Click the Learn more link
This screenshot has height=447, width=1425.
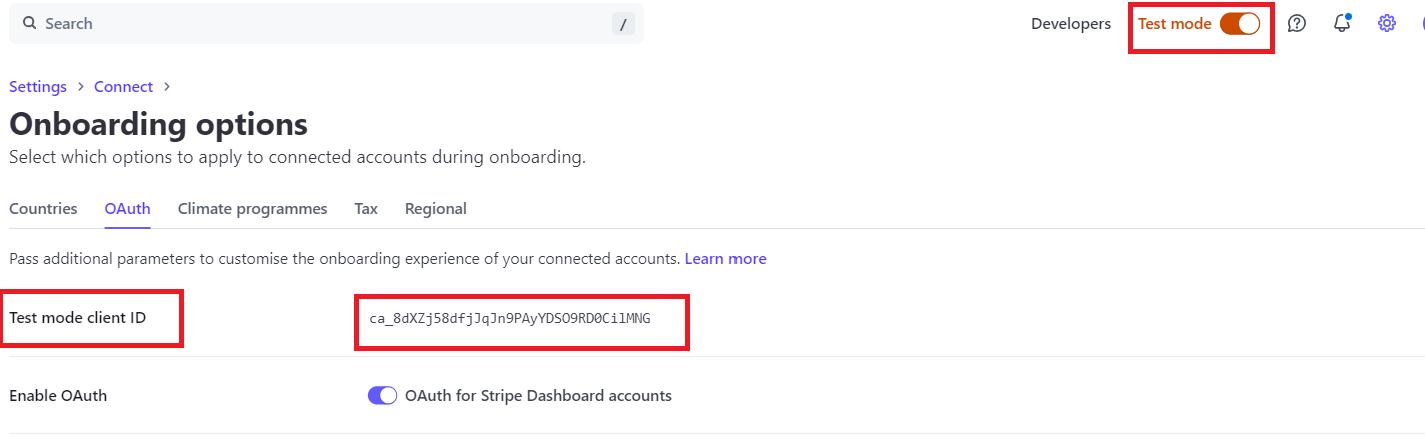(725, 259)
